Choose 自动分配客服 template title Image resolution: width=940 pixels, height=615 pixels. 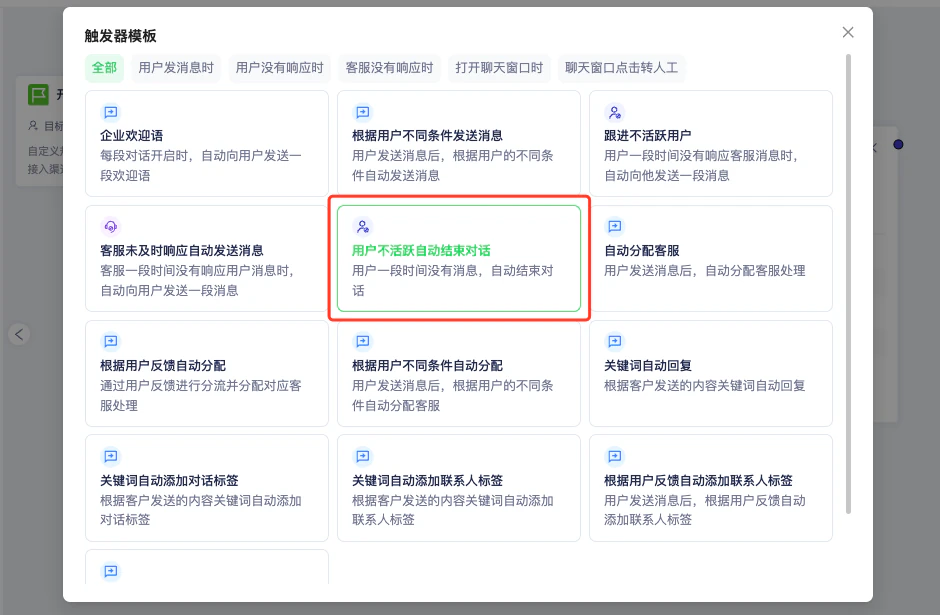click(x=641, y=251)
